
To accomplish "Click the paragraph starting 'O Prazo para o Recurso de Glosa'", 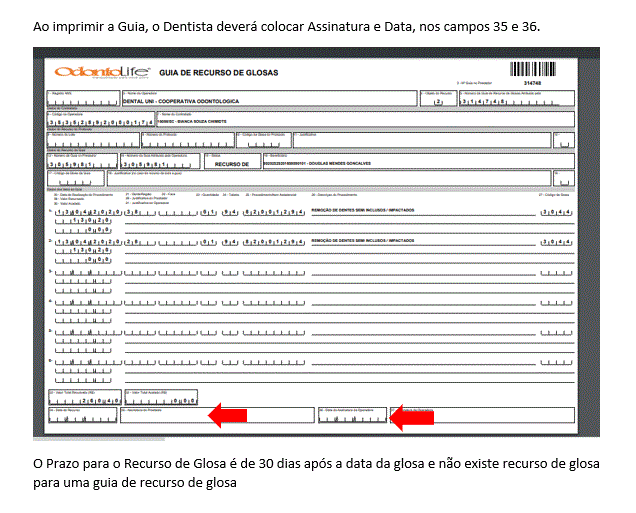I will tap(316, 473).
